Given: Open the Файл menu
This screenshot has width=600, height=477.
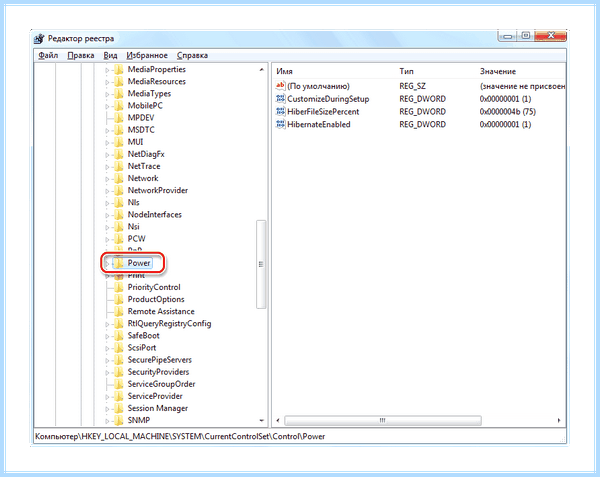Looking at the screenshot, I should point(48,55).
